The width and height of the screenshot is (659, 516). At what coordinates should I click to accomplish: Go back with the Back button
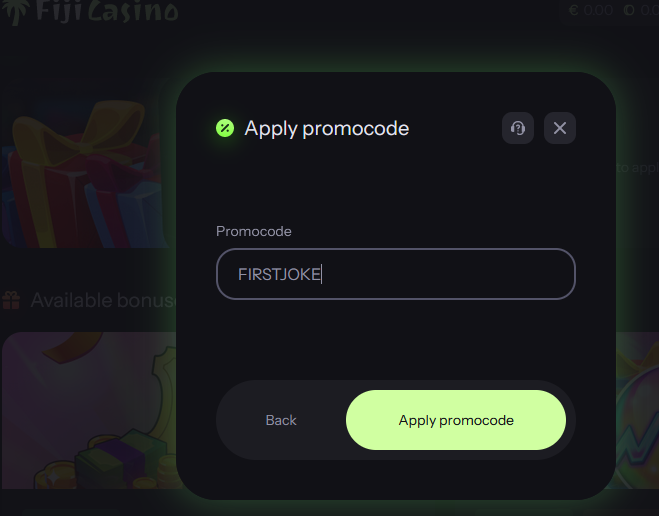tap(281, 420)
